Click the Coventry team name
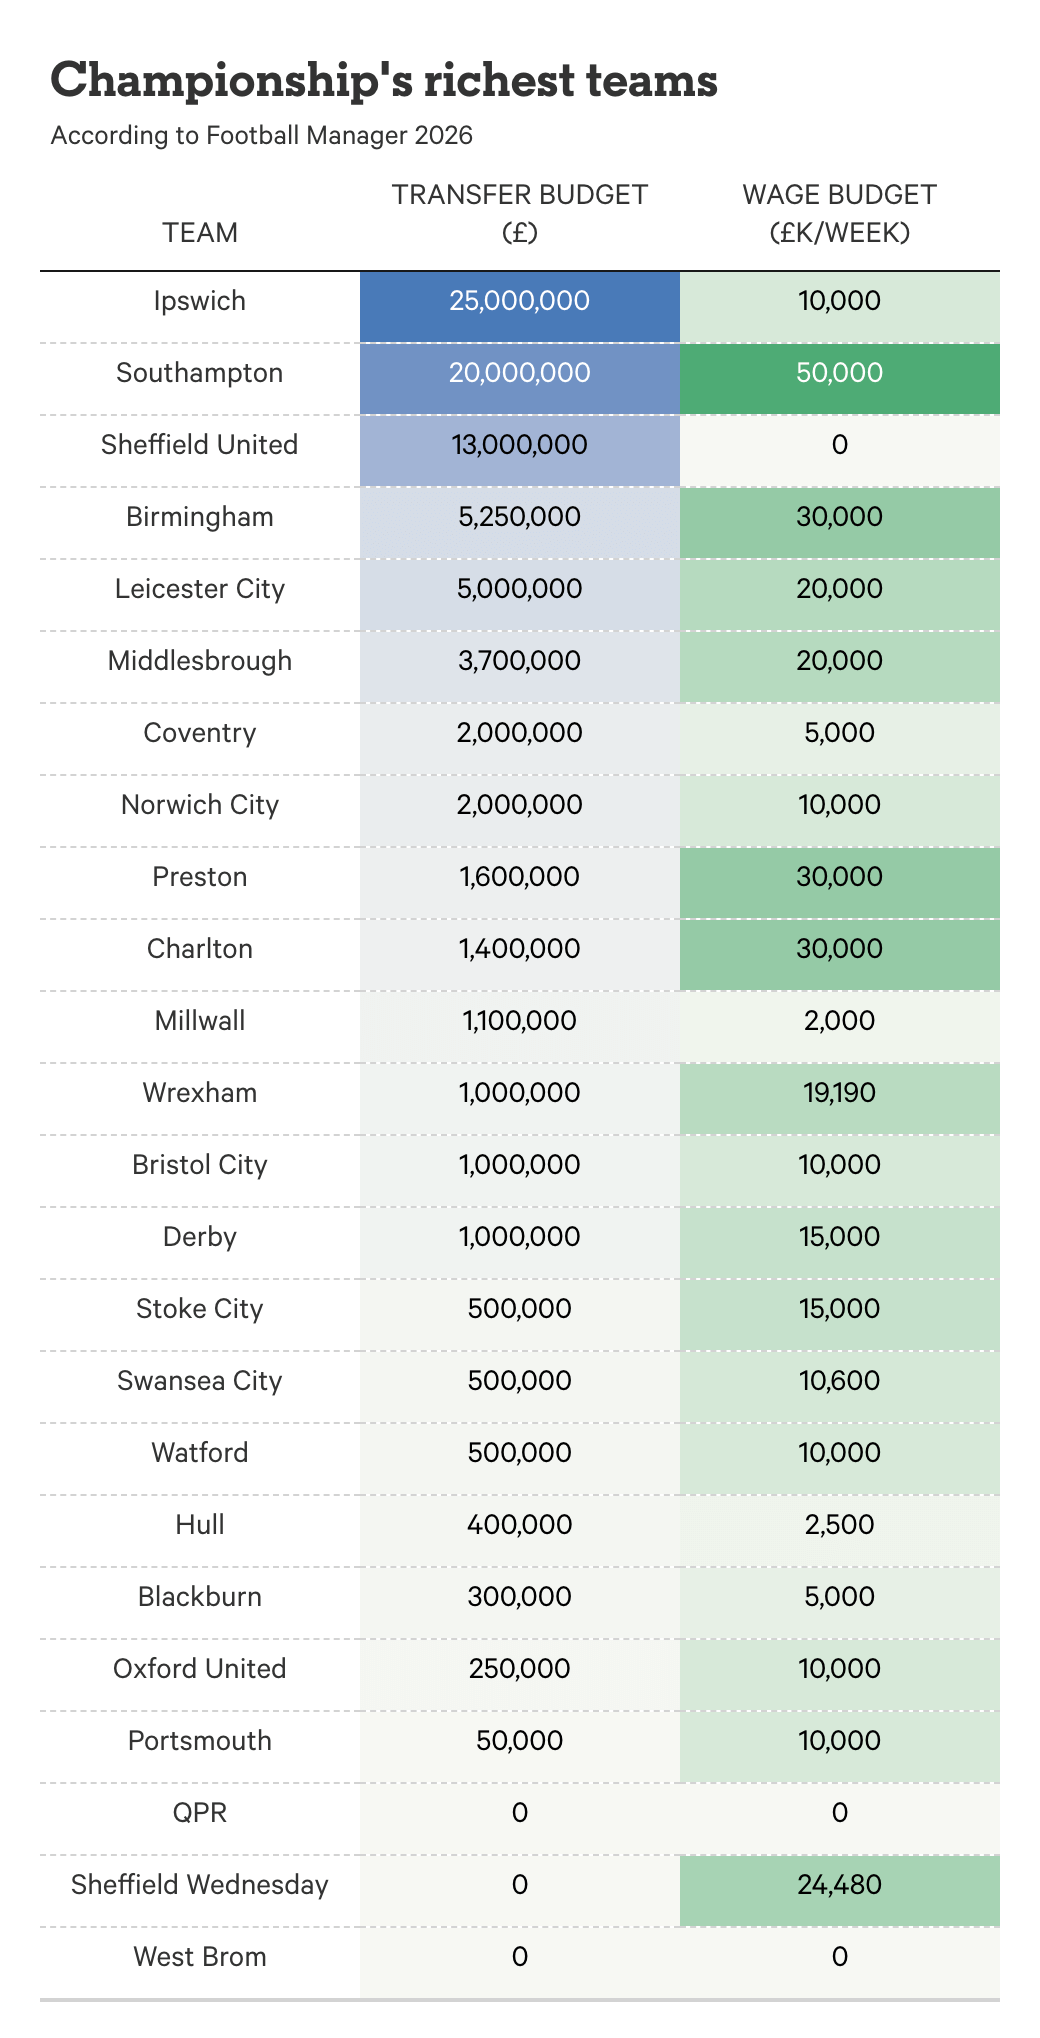1040x2038 pixels. pos(200,733)
